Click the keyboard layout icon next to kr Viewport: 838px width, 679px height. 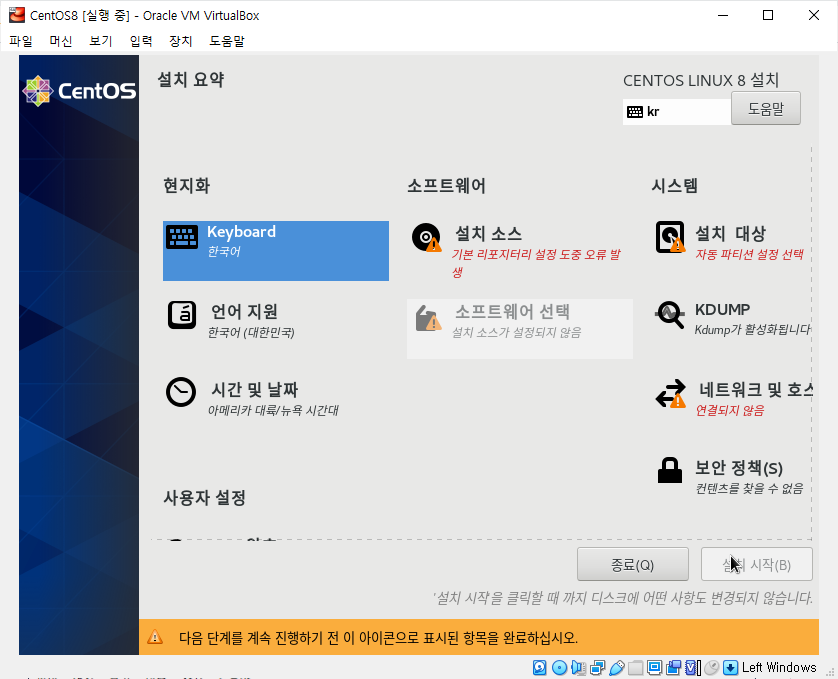tap(635, 112)
